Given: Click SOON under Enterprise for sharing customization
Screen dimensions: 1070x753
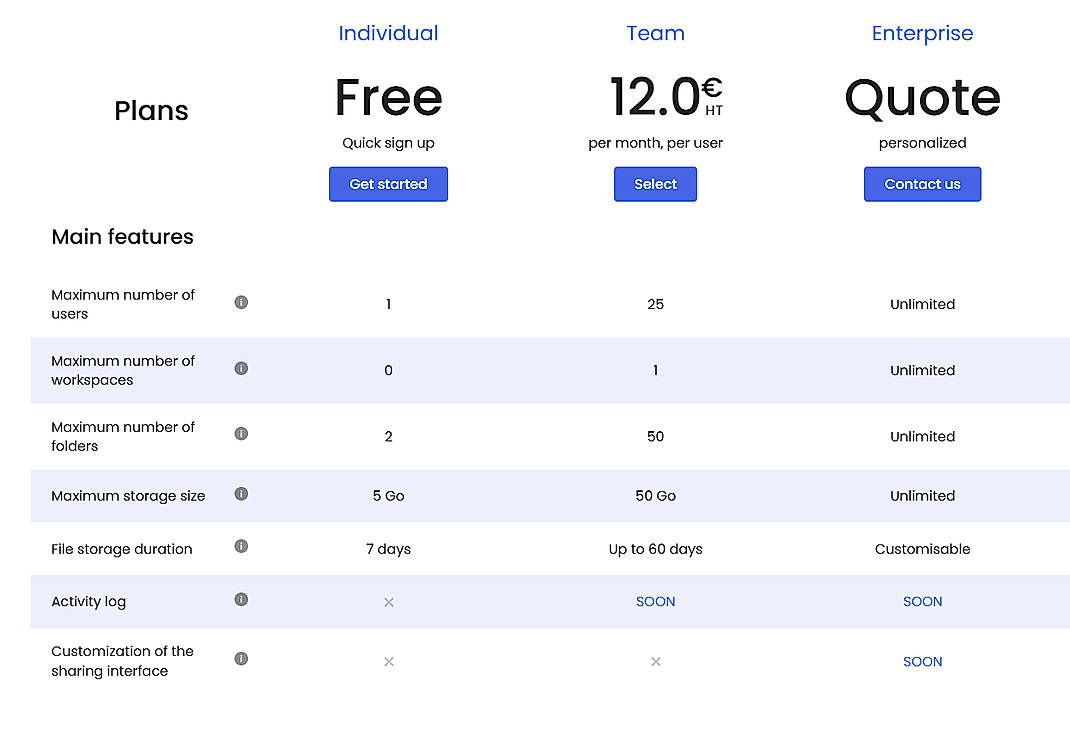Looking at the screenshot, I should [922, 661].
